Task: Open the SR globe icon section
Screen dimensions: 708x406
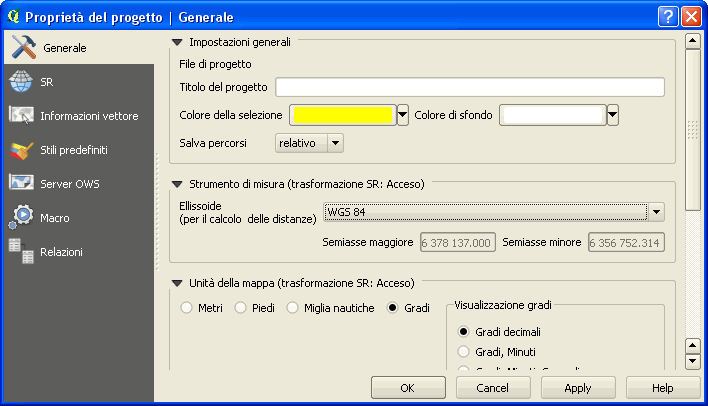Action: pyautogui.click(x=22, y=82)
